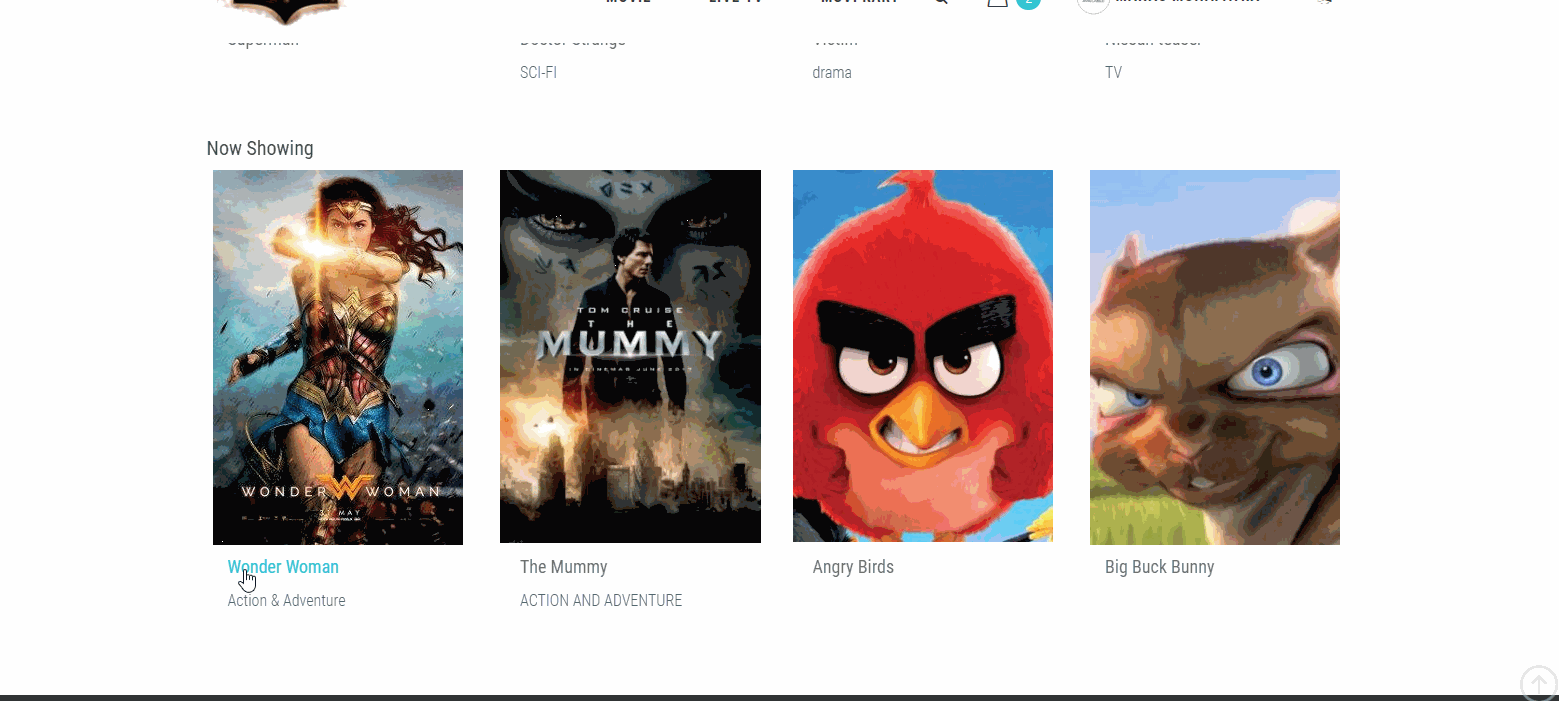Open the Wonder Woman title link
Image resolution: width=1559 pixels, height=701 pixels.
[x=283, y=567]
